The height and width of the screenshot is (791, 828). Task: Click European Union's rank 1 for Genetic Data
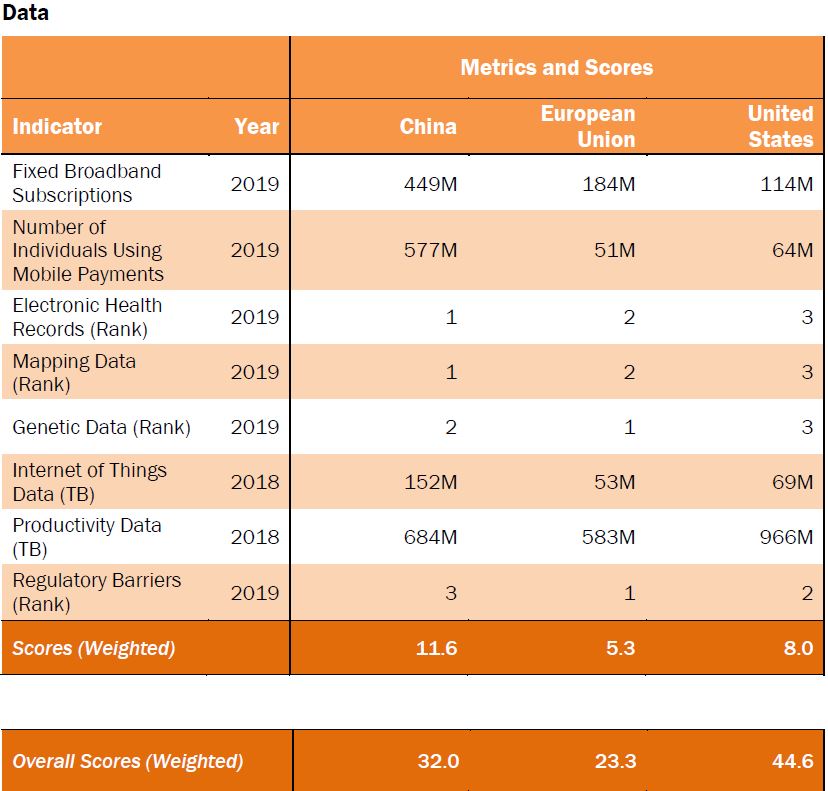tap(629, 427)
